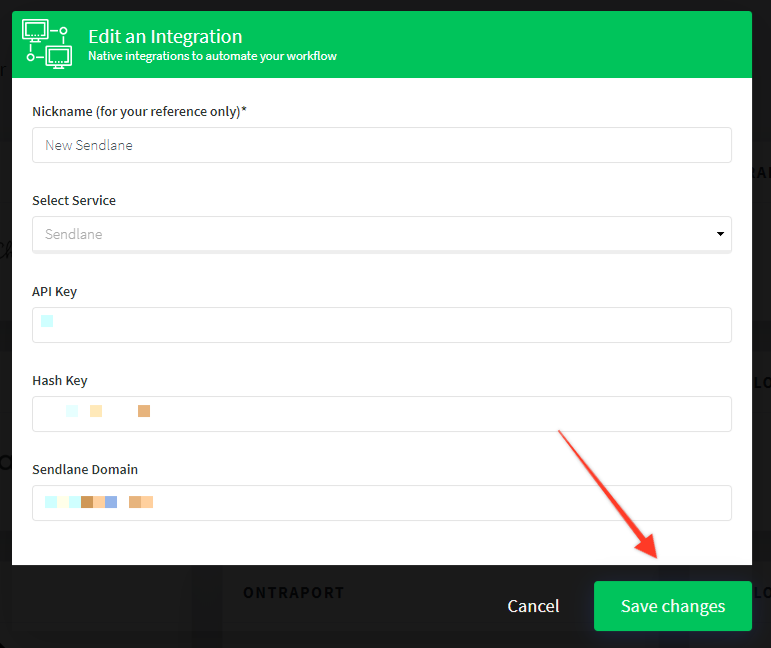Click the integration header icon
771x648 pixels.
click(47, 44)
